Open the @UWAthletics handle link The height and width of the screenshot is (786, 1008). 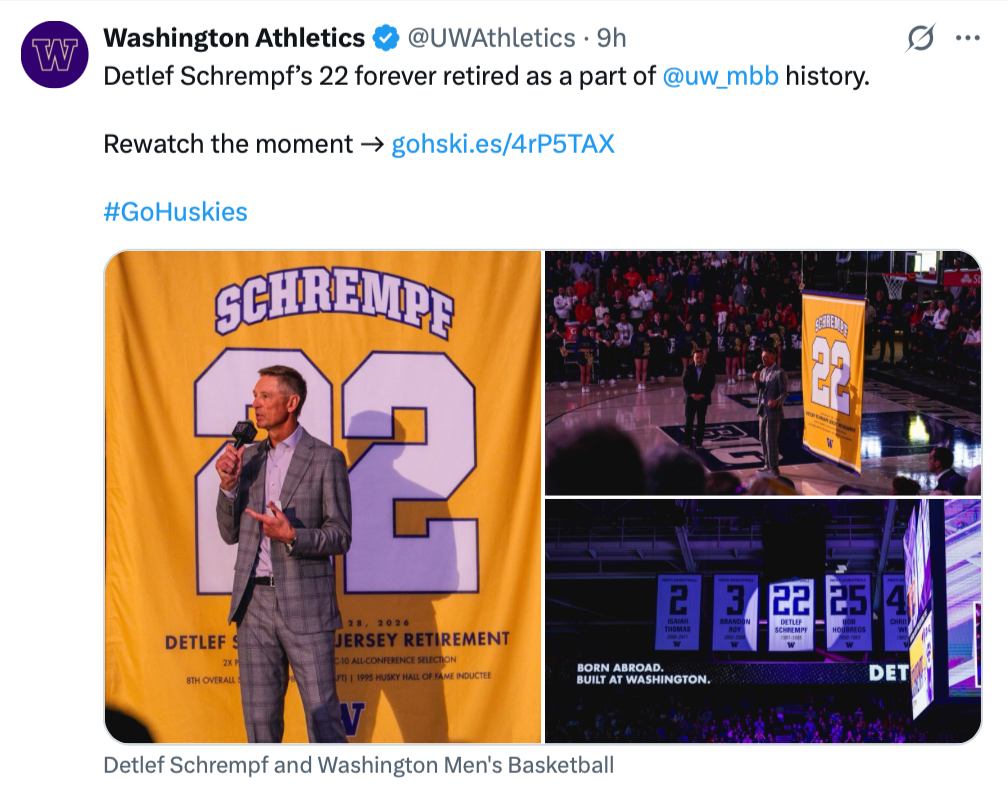coord(490,39)
